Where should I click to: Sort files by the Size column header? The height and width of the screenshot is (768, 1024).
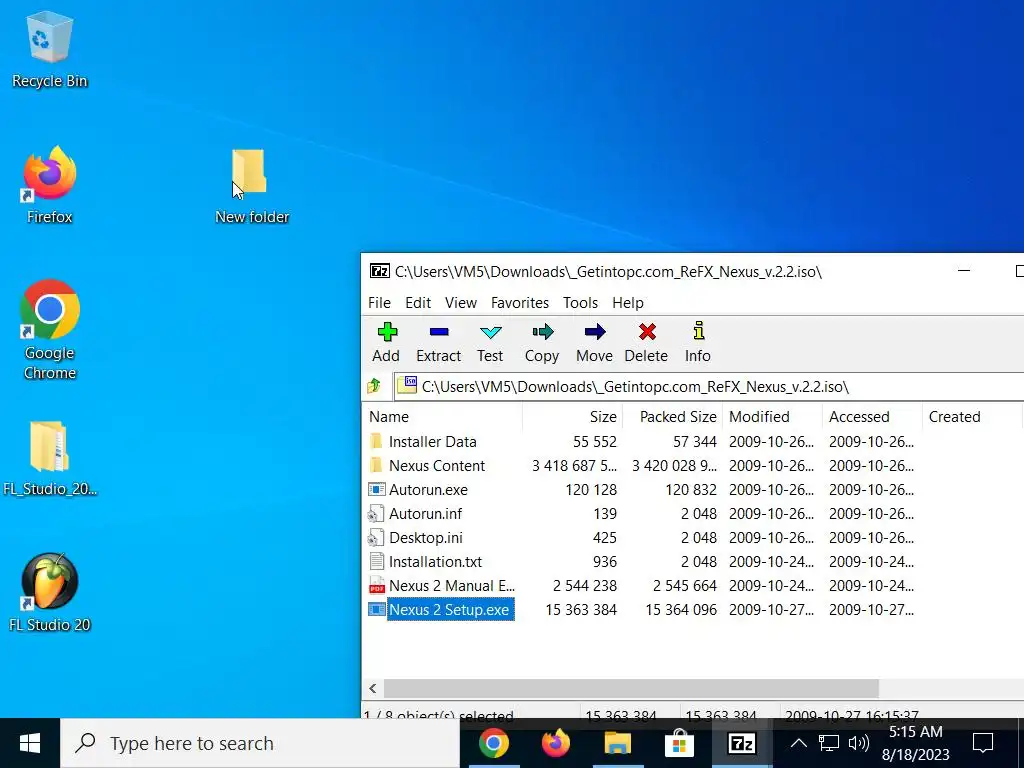pyautogui.click(x=572, y=417)
